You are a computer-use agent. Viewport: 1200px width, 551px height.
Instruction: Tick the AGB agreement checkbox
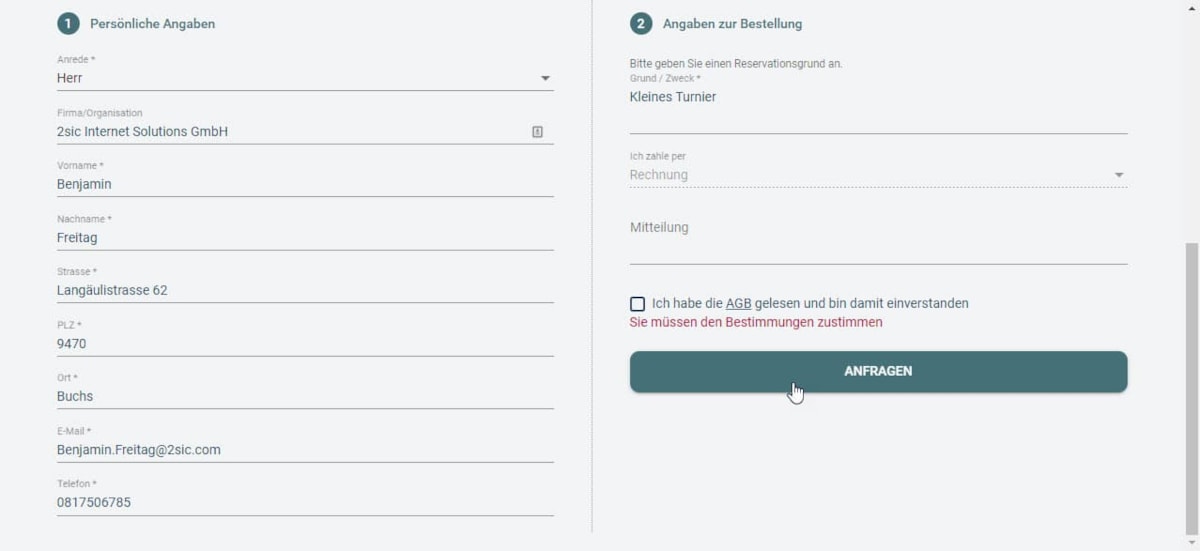(638, 304)
